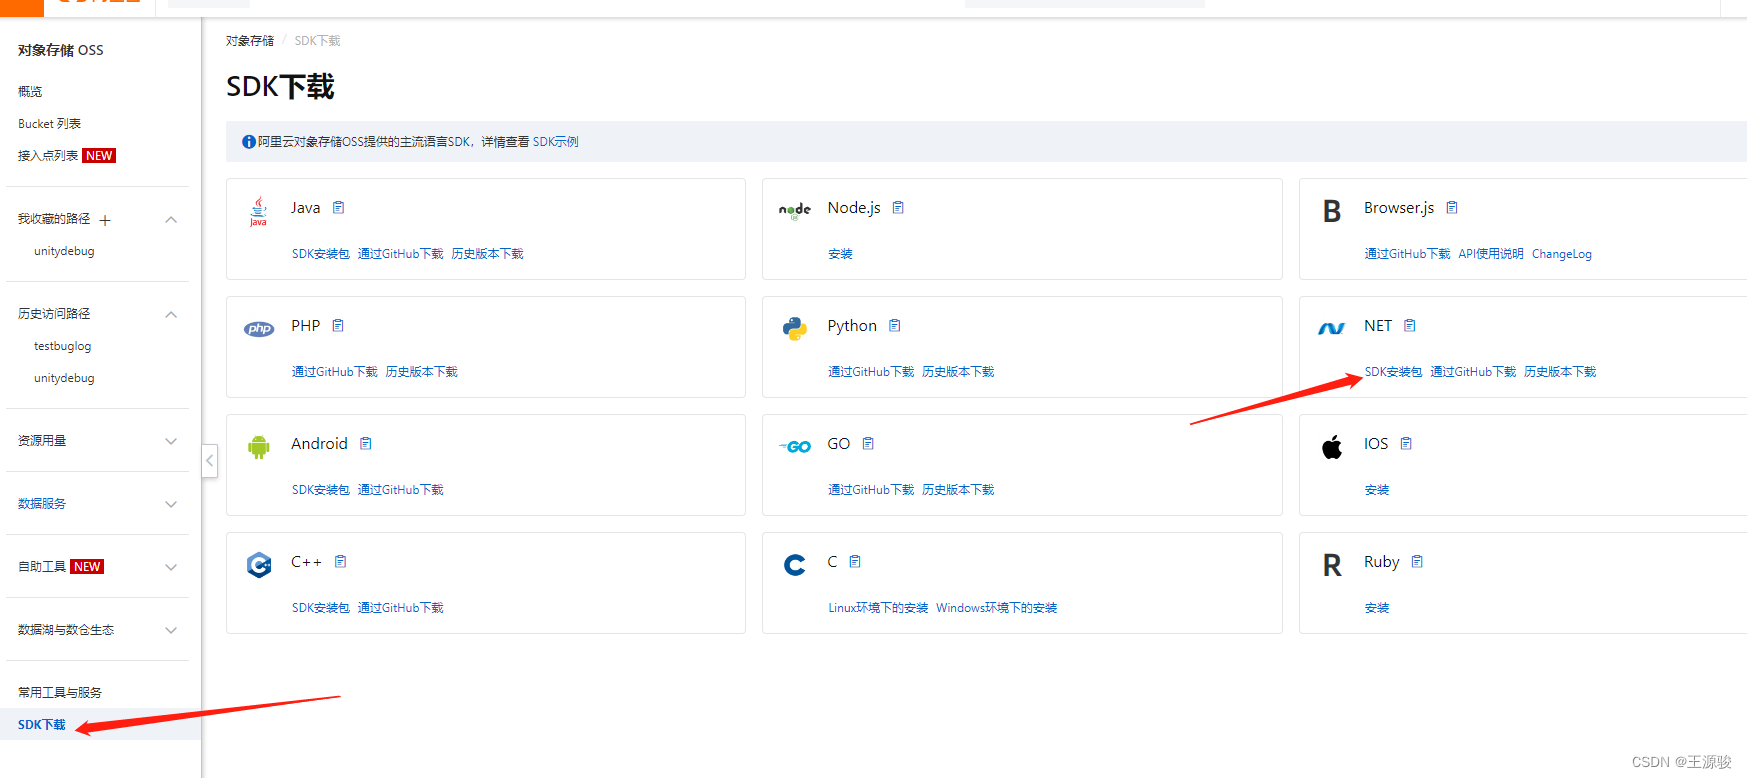Screen dimensions: 1747x778
Task: Open the Android documentation icon
Action: [x=366, y=444]
